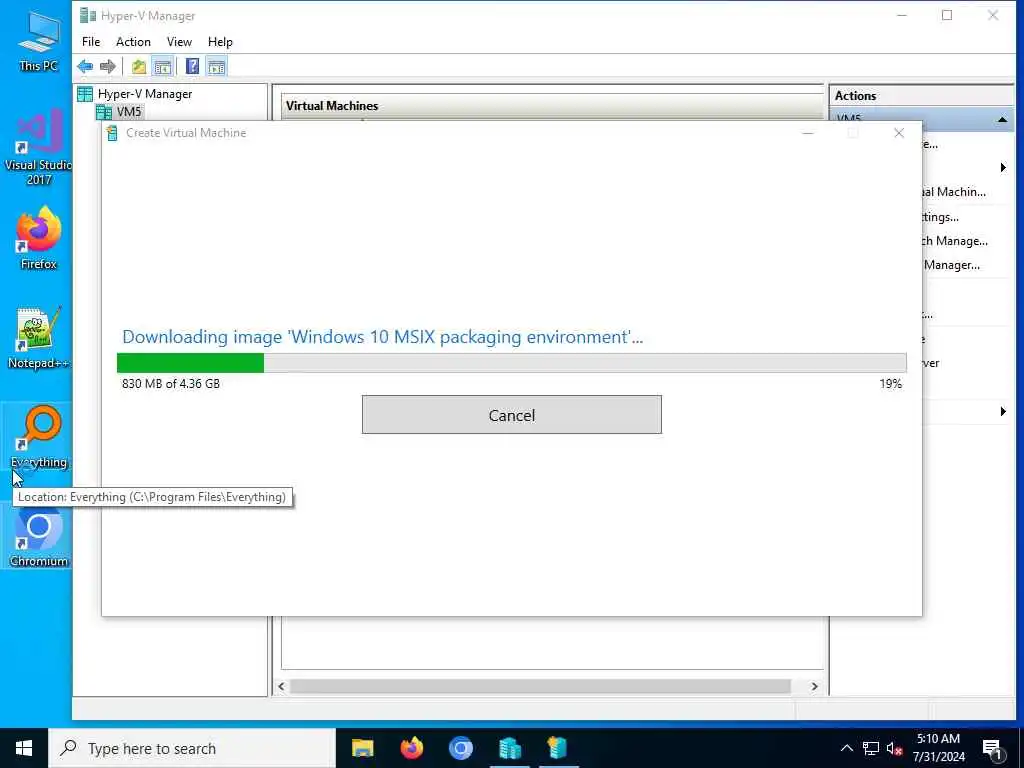
Task: Toggle the Show/Hide Console Tree toolbar icon
Action: tap(163, 66)
